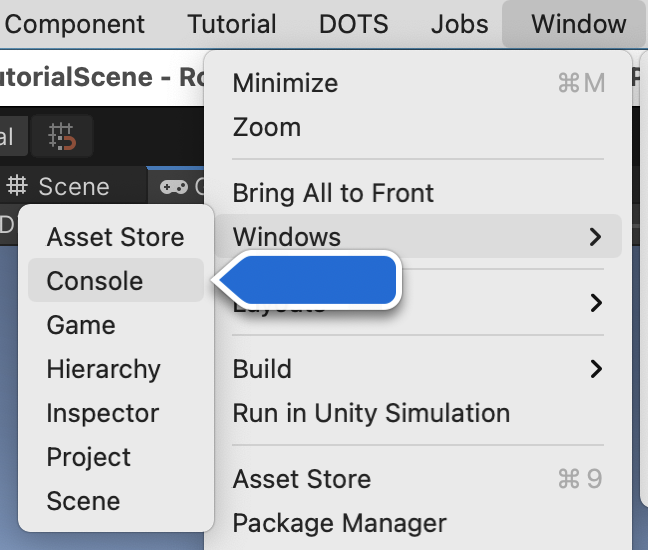The image size is (648, 550).
Task: Expand the Layouts submenu chevron
Action: tap(596, 303)
